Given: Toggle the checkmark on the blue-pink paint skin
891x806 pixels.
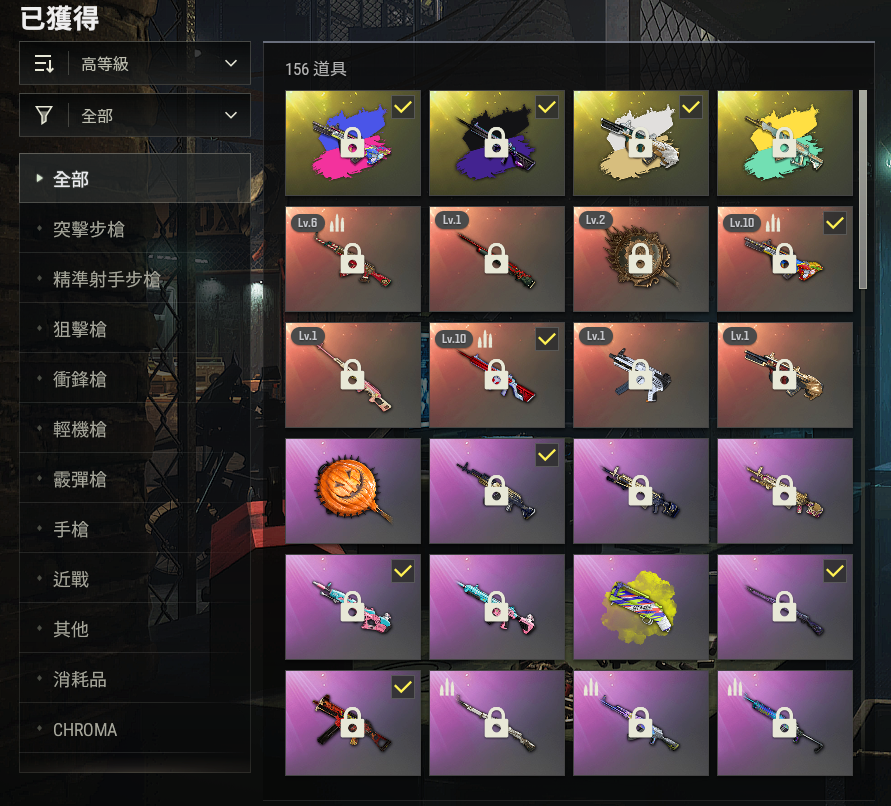Looking at the screenshot, I should [403, 107].
